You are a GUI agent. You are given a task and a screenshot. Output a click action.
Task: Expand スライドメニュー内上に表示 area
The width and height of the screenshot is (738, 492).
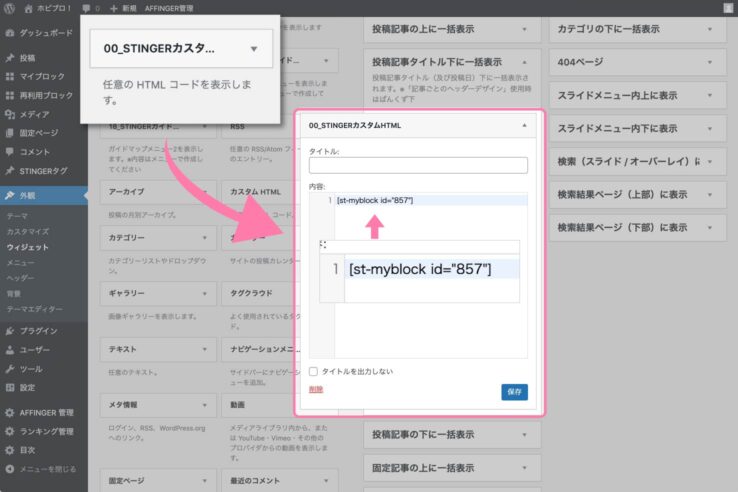pos(710,96)
